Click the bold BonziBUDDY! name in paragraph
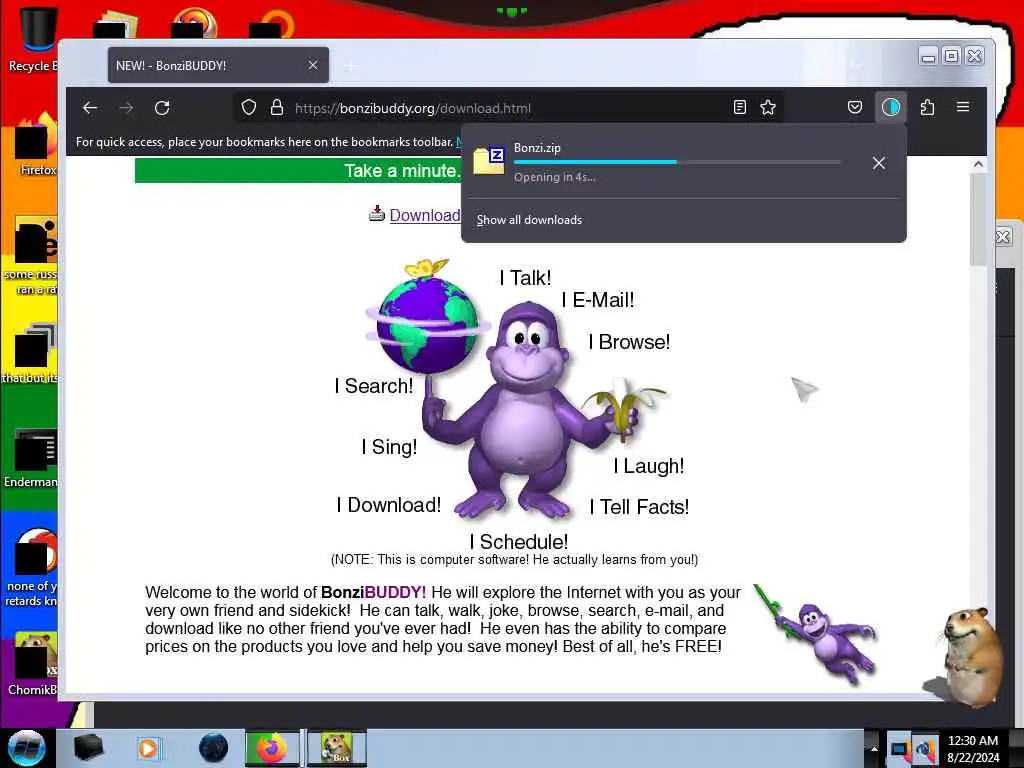The image size is (1024, 768). (x=374, y=592)
